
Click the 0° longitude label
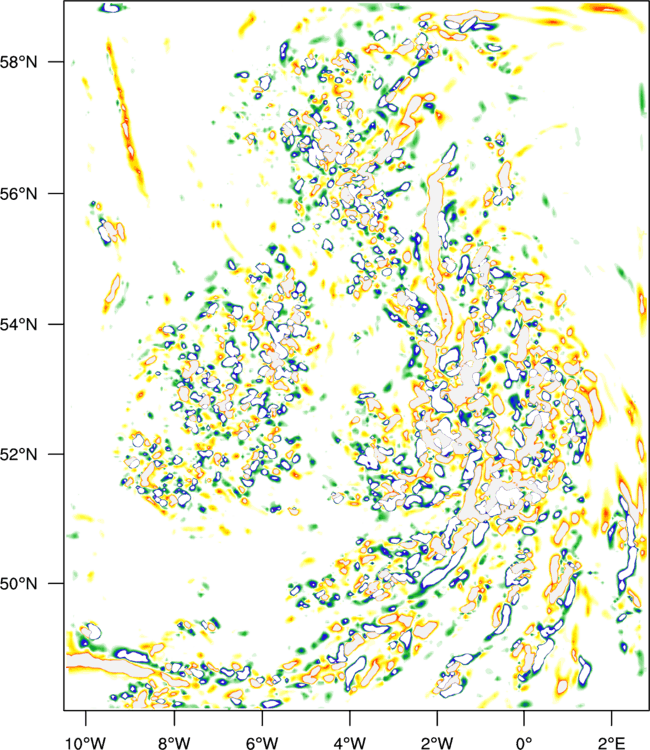tap(524, 743)
